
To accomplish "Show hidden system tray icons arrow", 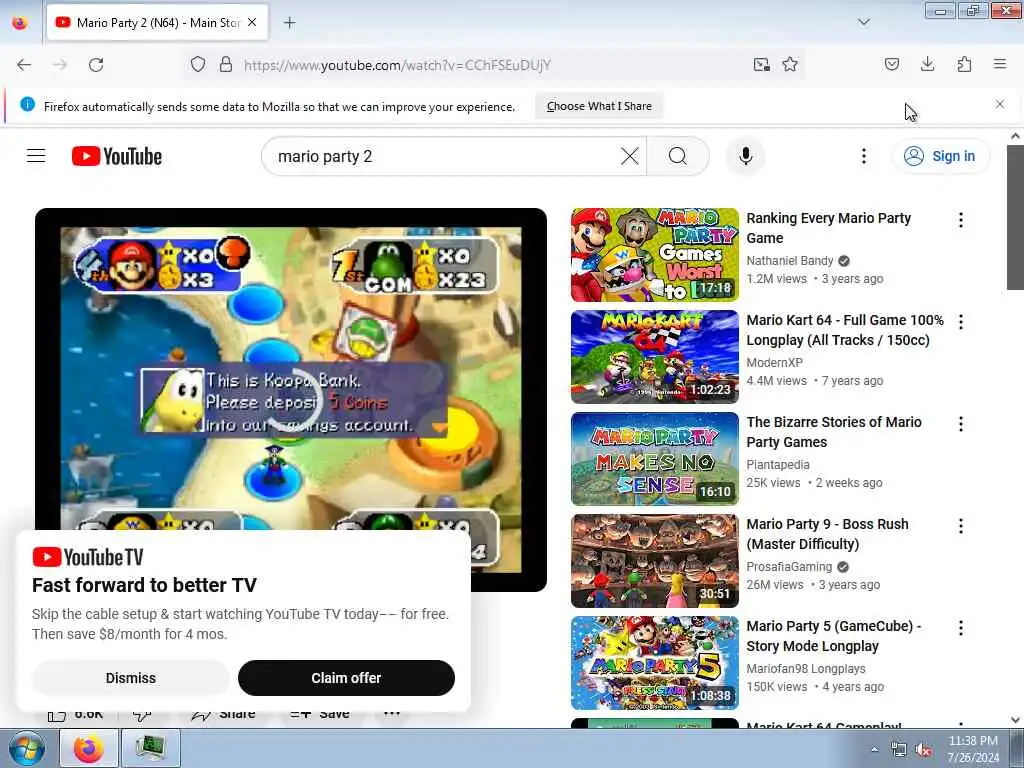I will pos(874,749).
